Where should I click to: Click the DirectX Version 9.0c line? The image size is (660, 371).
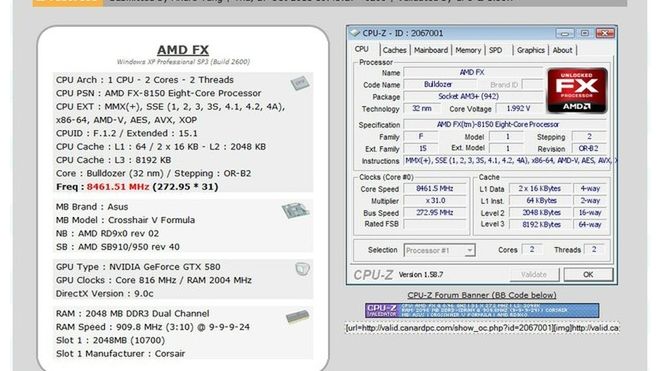105,294
